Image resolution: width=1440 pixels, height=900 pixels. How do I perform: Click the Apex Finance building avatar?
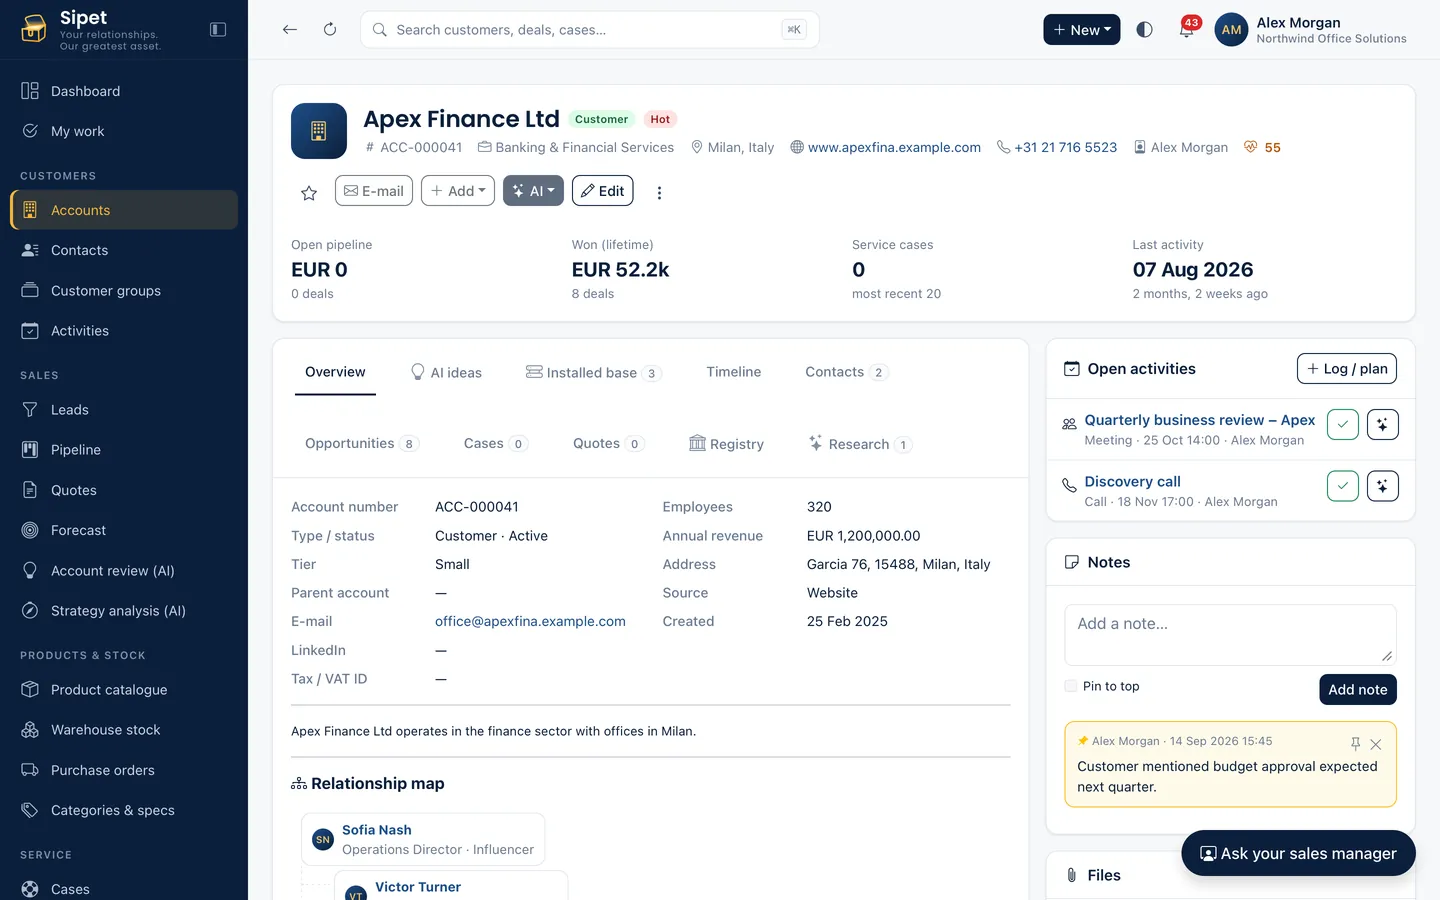click(x=319, y=131)
